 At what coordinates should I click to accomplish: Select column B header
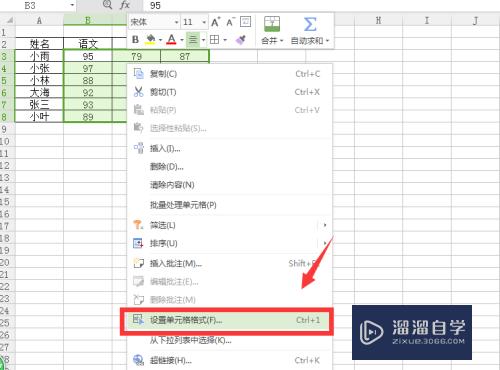coord(88,20)
